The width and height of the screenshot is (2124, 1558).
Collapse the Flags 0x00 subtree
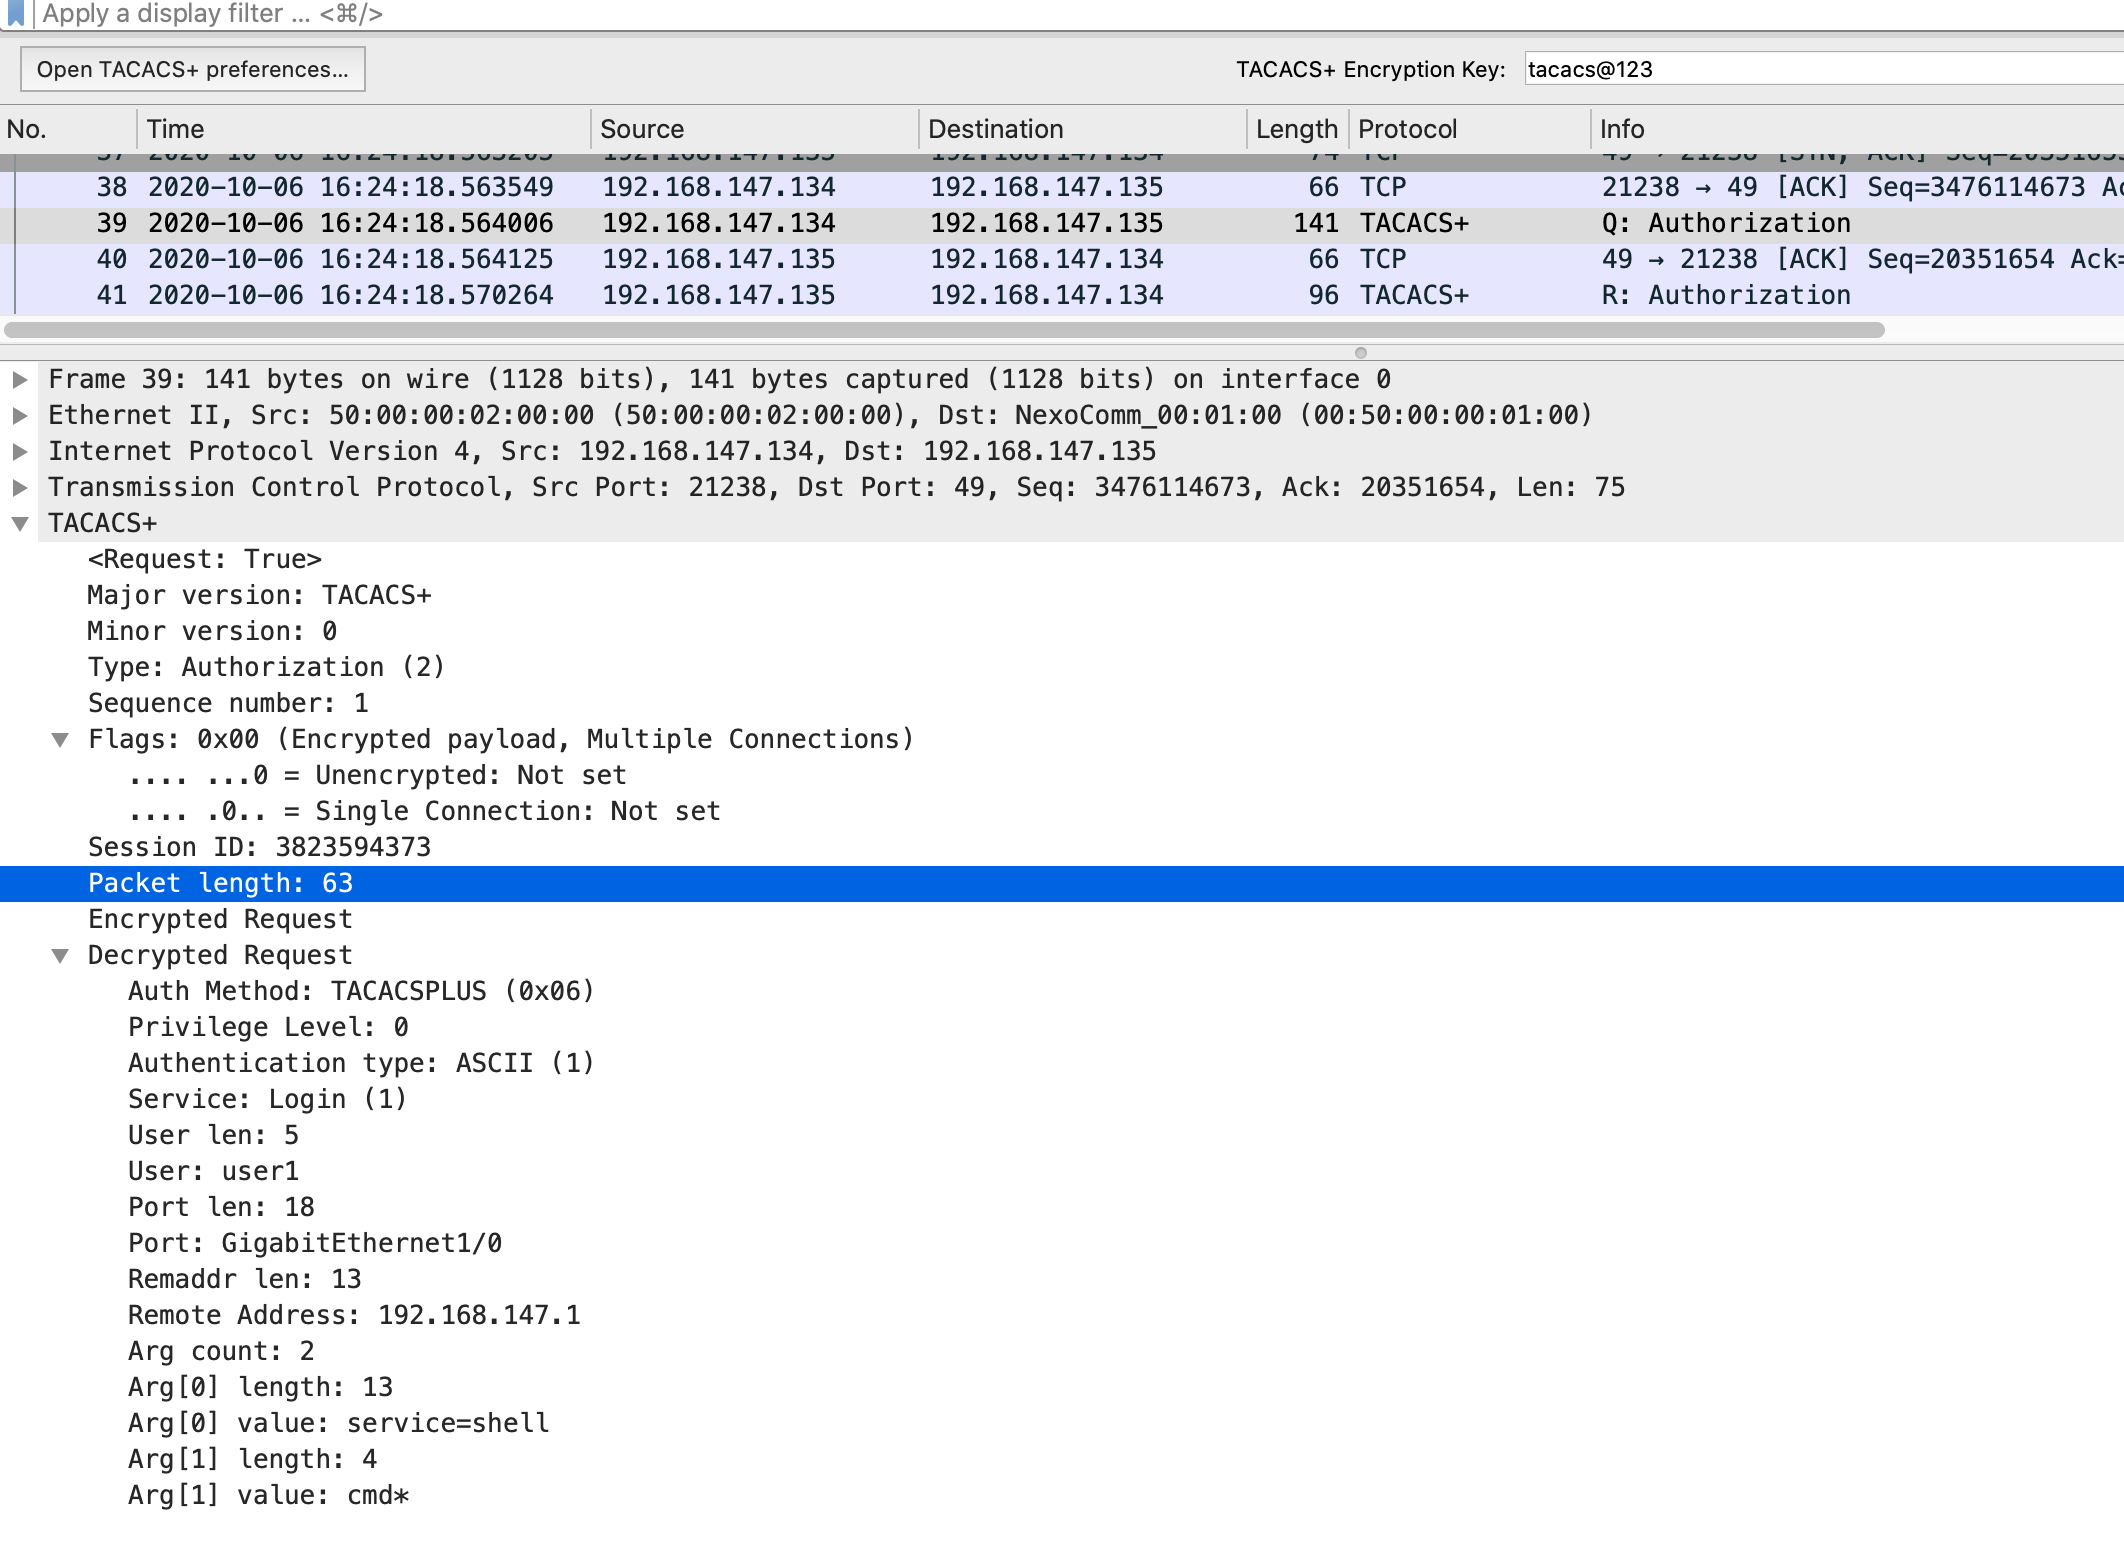click(60, 739)
